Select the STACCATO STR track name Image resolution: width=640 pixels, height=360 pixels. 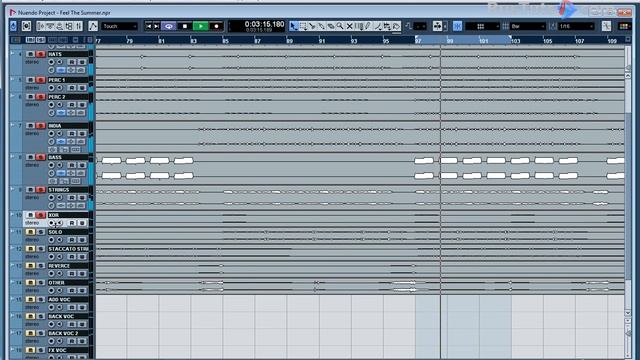tap(67, 249)
